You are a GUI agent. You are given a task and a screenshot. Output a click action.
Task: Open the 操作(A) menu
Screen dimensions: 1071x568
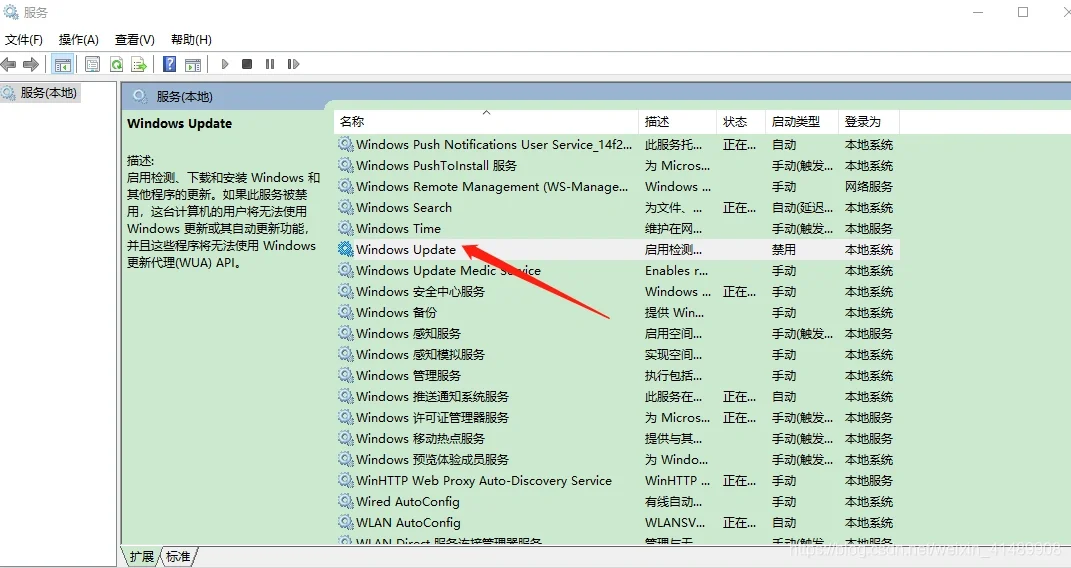(x=79, y=40)
